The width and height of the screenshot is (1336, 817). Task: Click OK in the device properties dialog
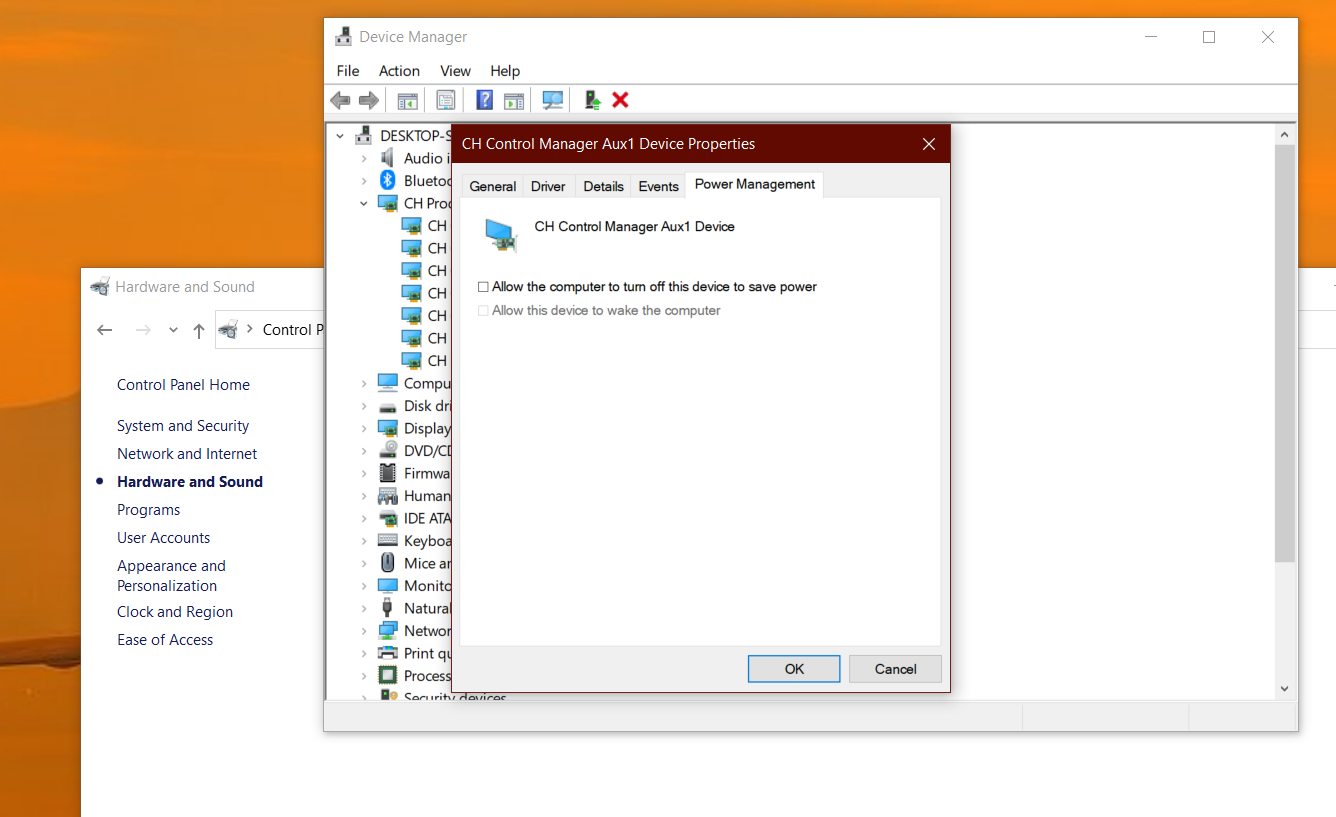click(794, 669)
